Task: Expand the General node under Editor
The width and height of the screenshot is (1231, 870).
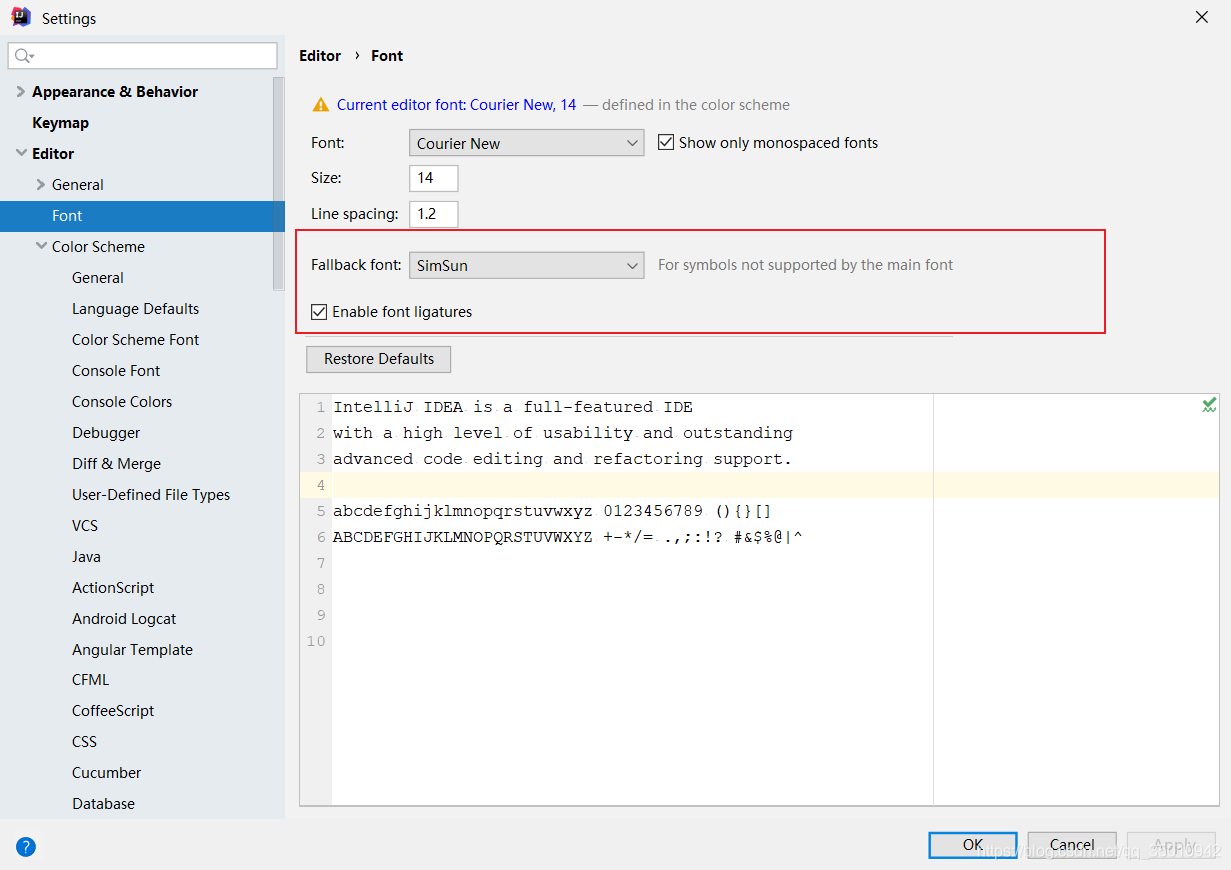Action: pos(41,185)
